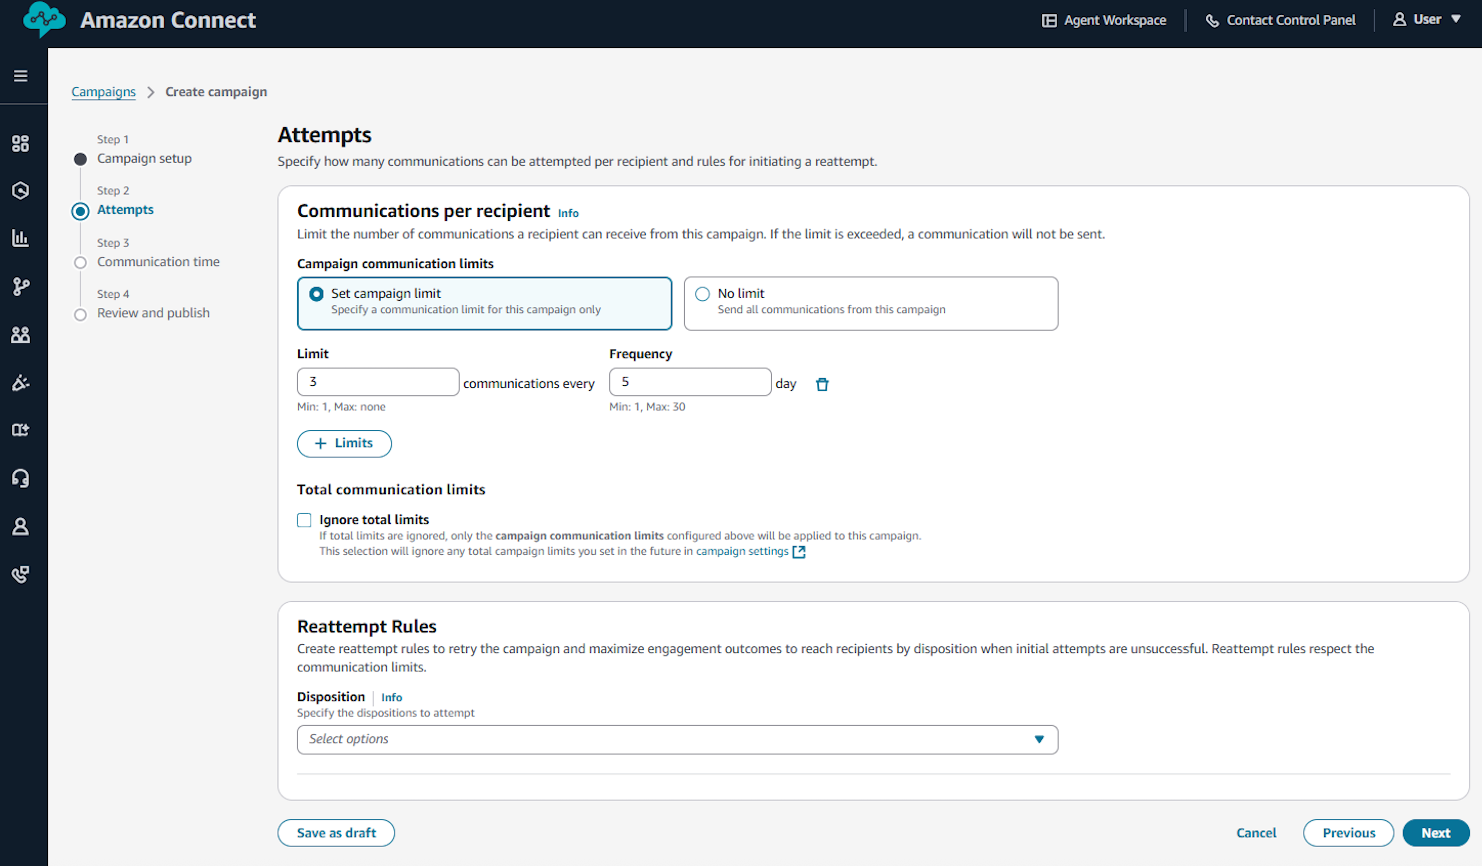The width and height of the screenshot is (1482, 866).
Task: Open the users group sidebar icon
Action: pos(20,335)
